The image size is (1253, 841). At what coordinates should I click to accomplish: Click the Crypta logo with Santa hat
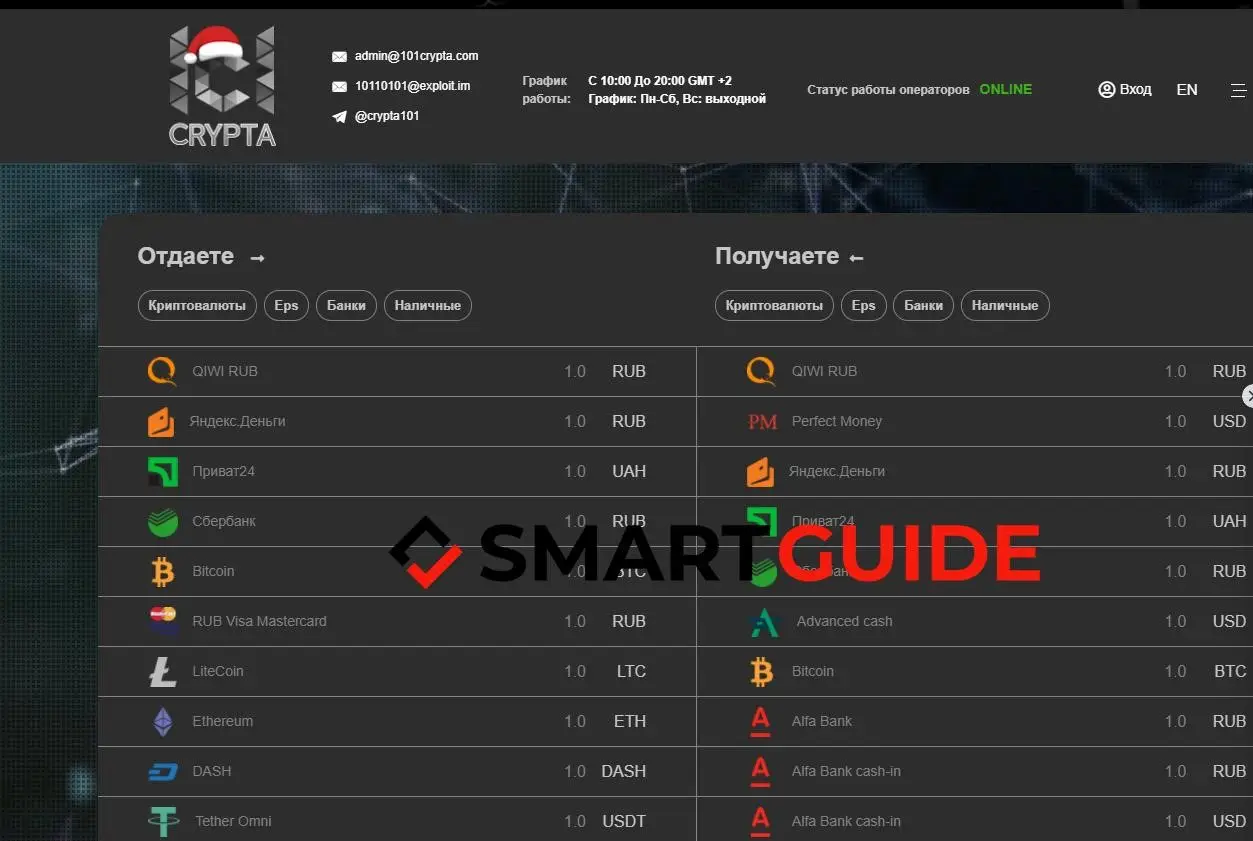click(222, 86)
